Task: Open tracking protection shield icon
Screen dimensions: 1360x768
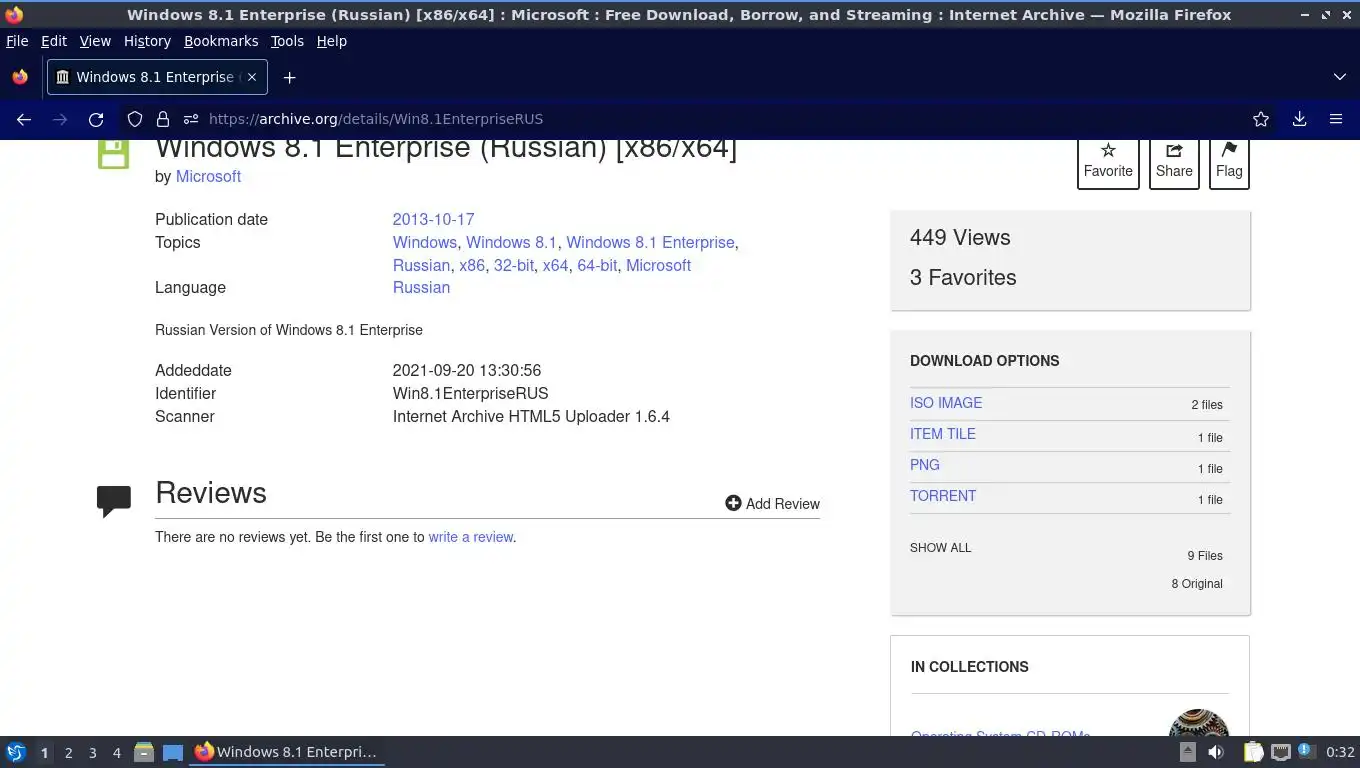Action: [x=135, y=119]
